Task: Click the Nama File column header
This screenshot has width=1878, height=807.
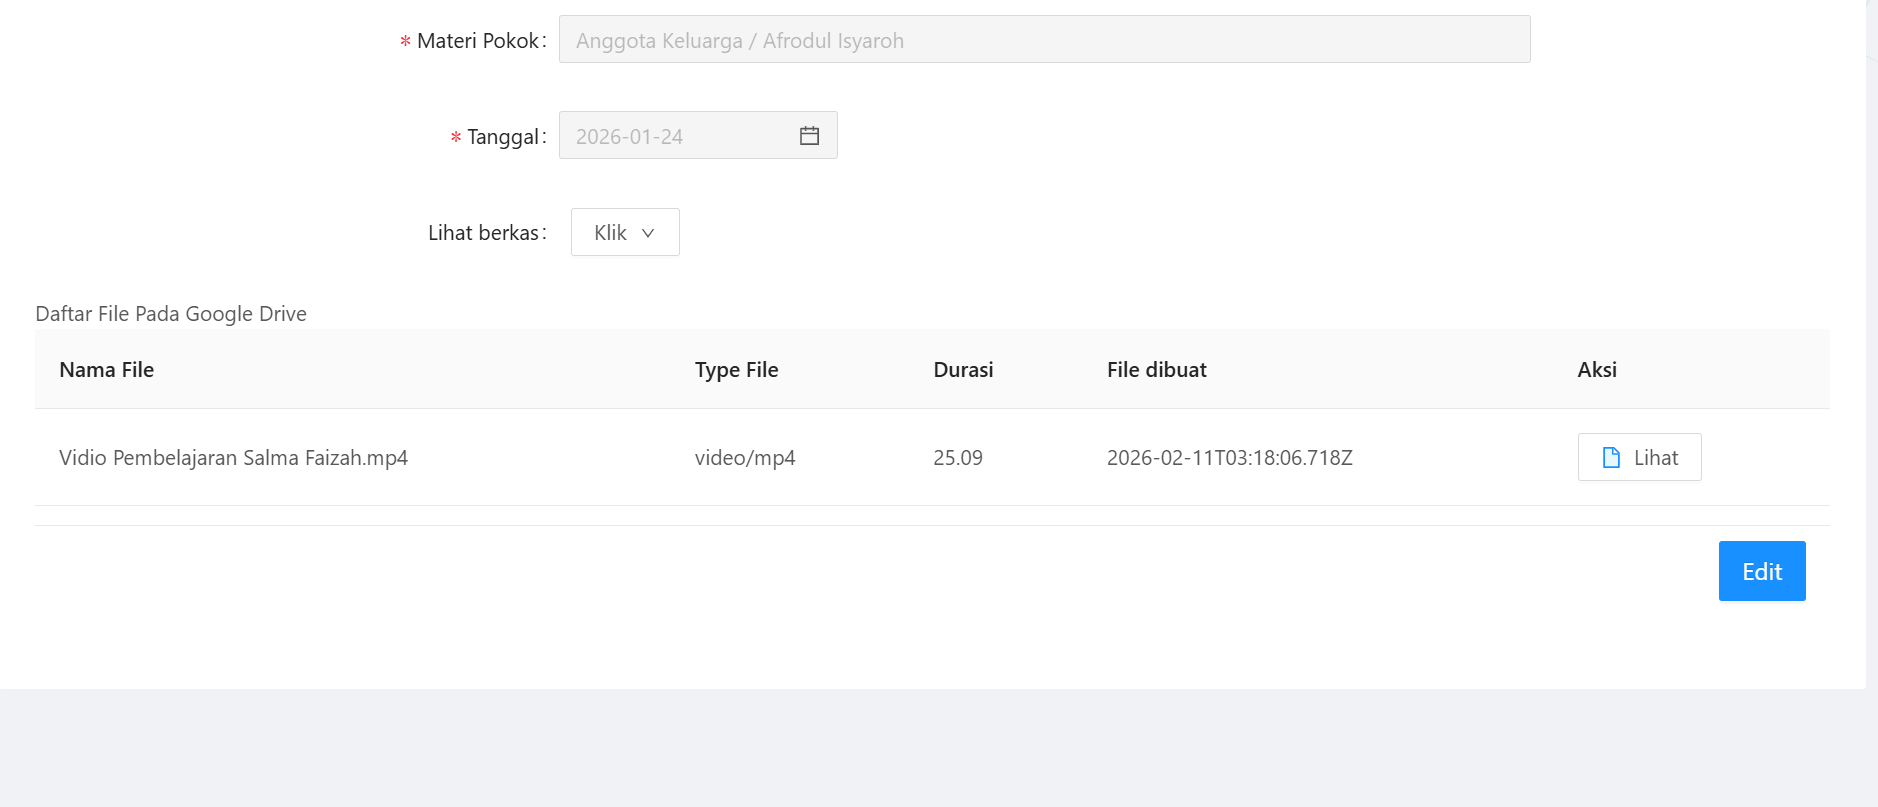Action: coord(107,370)
